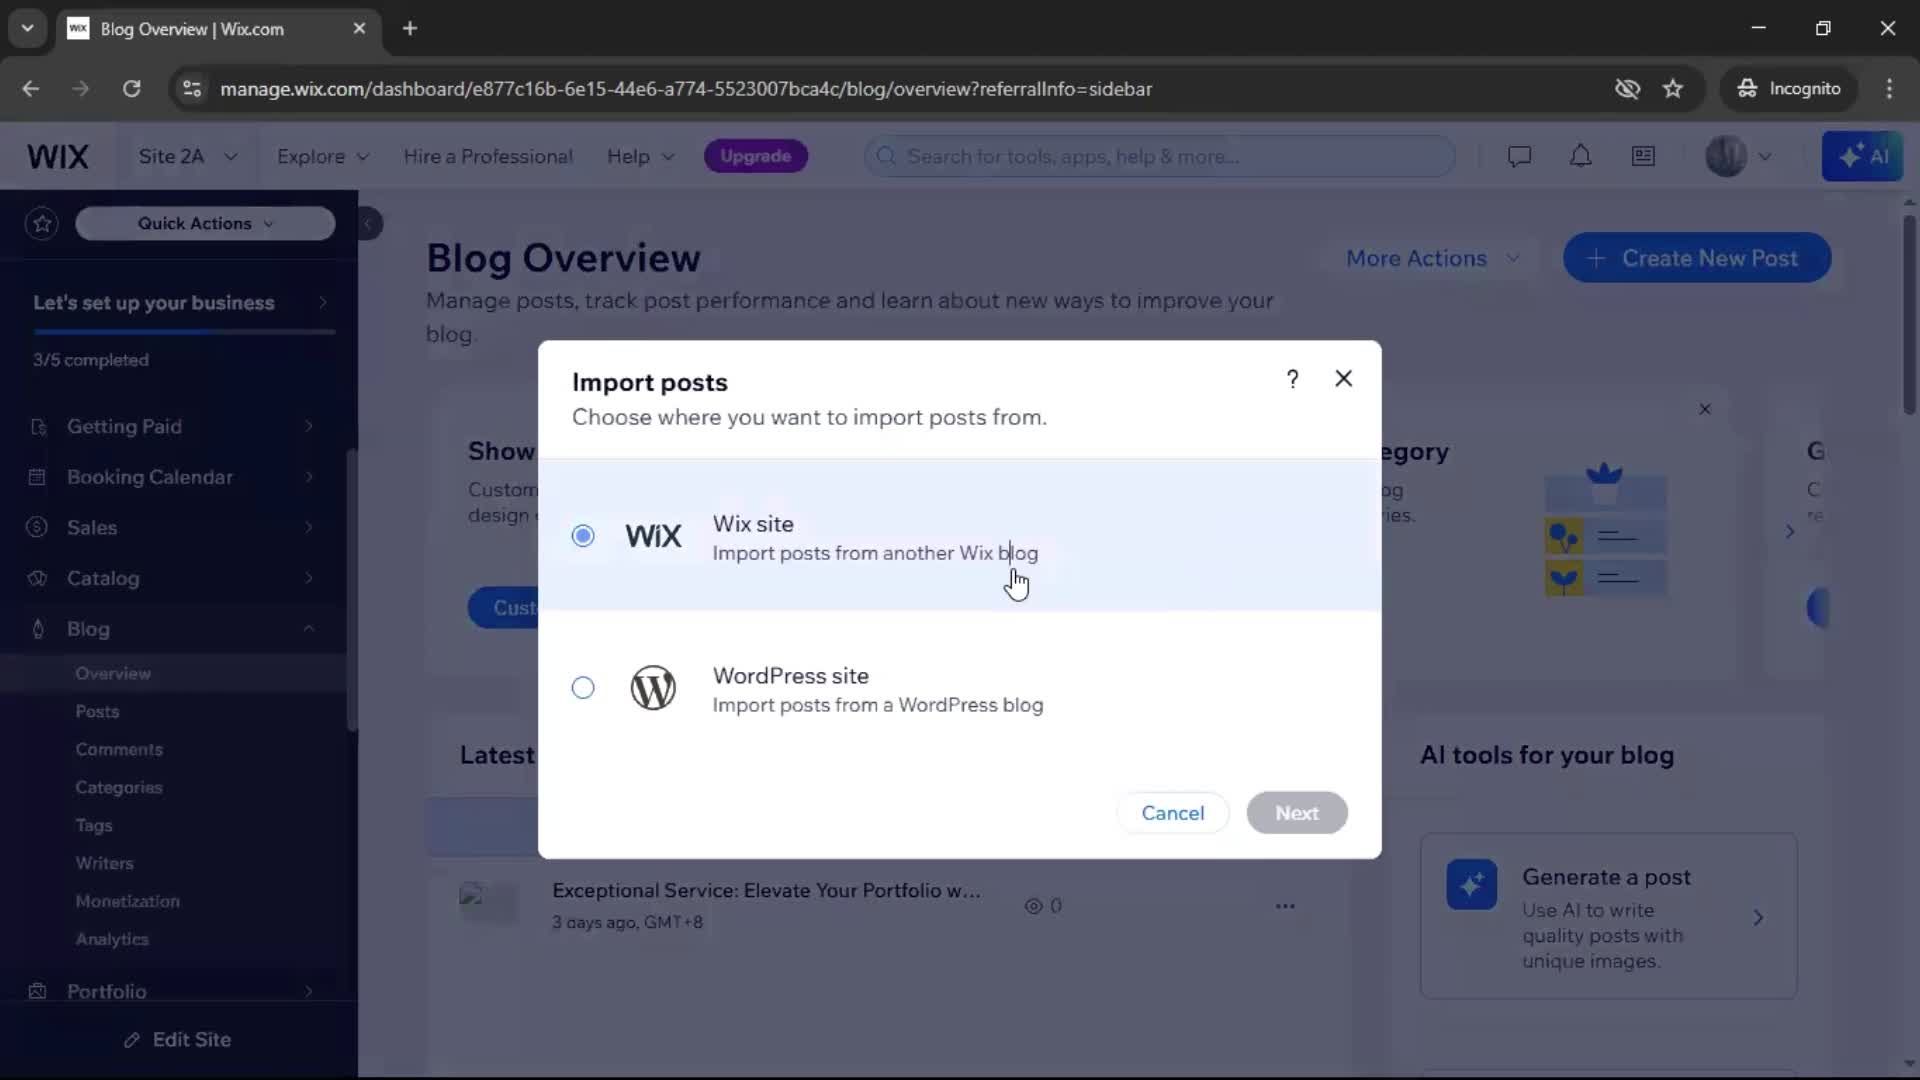Open help for Import posts dialog
1920x1080 pixels.
tap(1292, 379)
